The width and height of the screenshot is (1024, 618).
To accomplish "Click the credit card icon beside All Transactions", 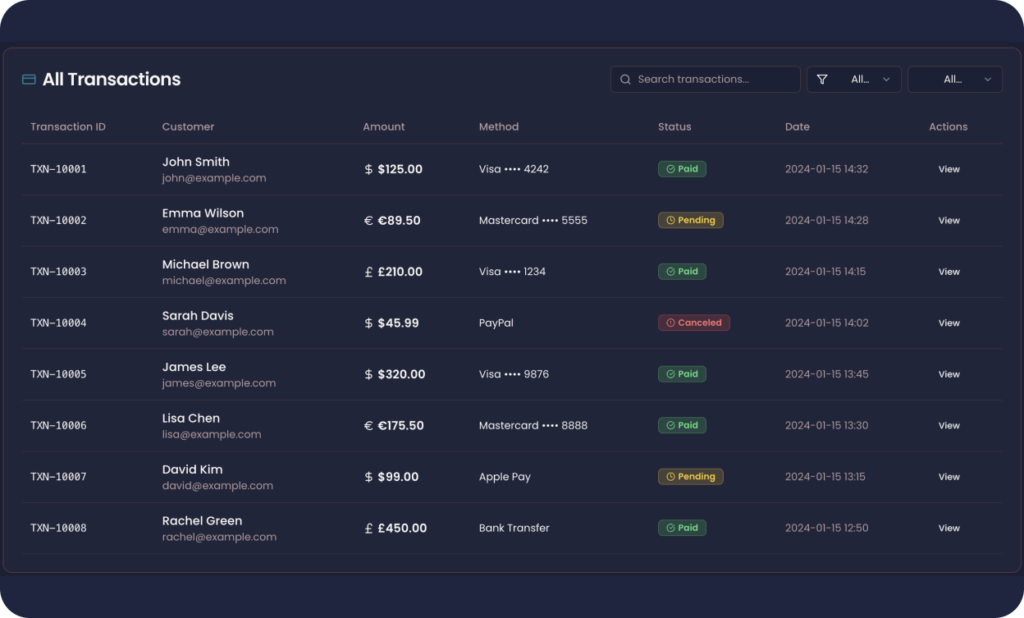I will 29,79.
